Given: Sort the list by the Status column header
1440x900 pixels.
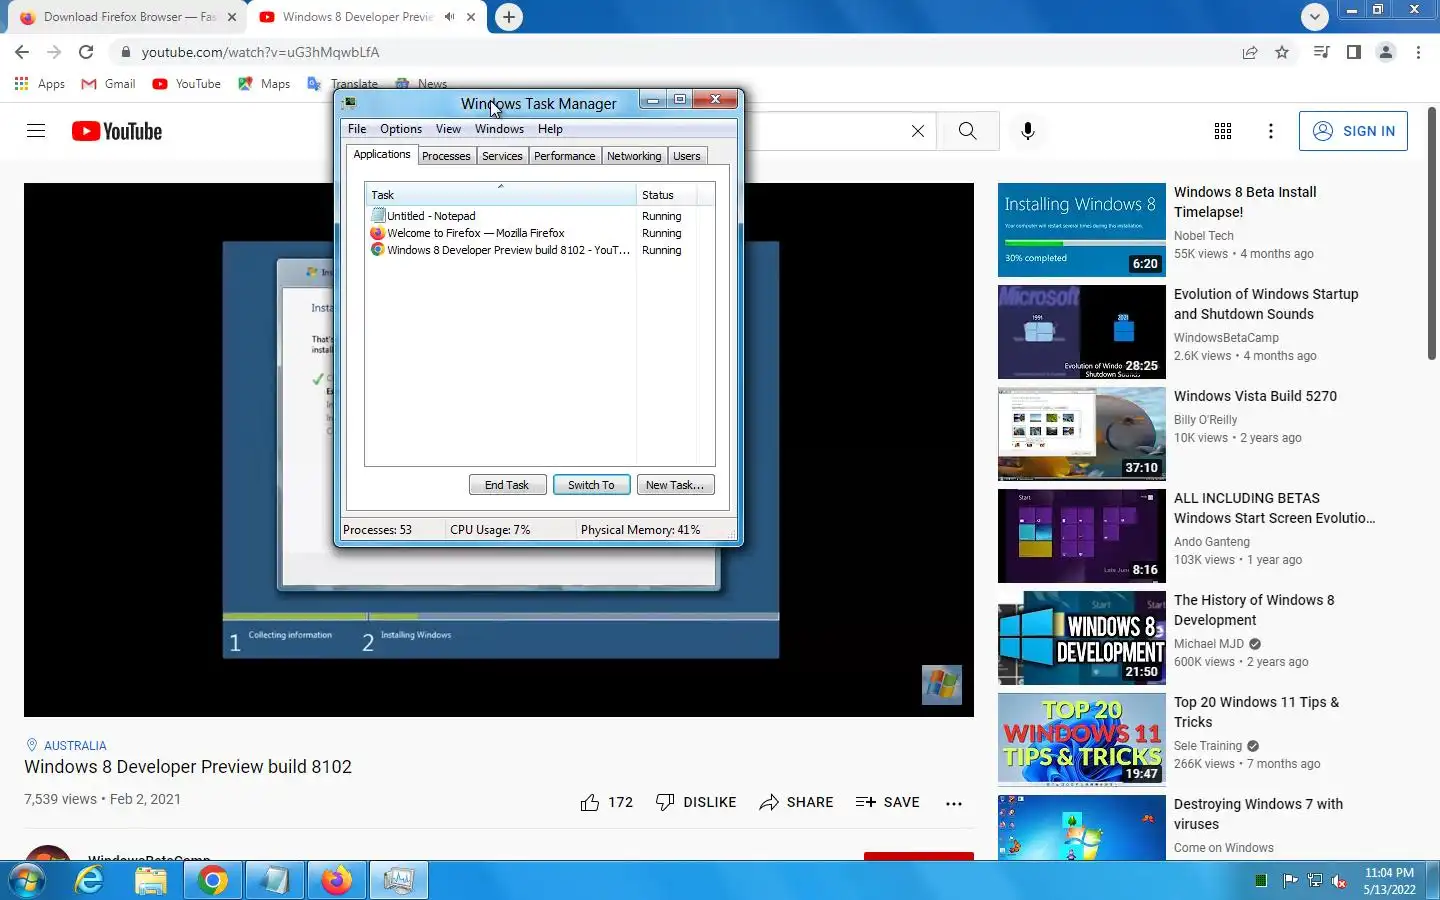Looking at the screenshot, I should coord(666,195).
